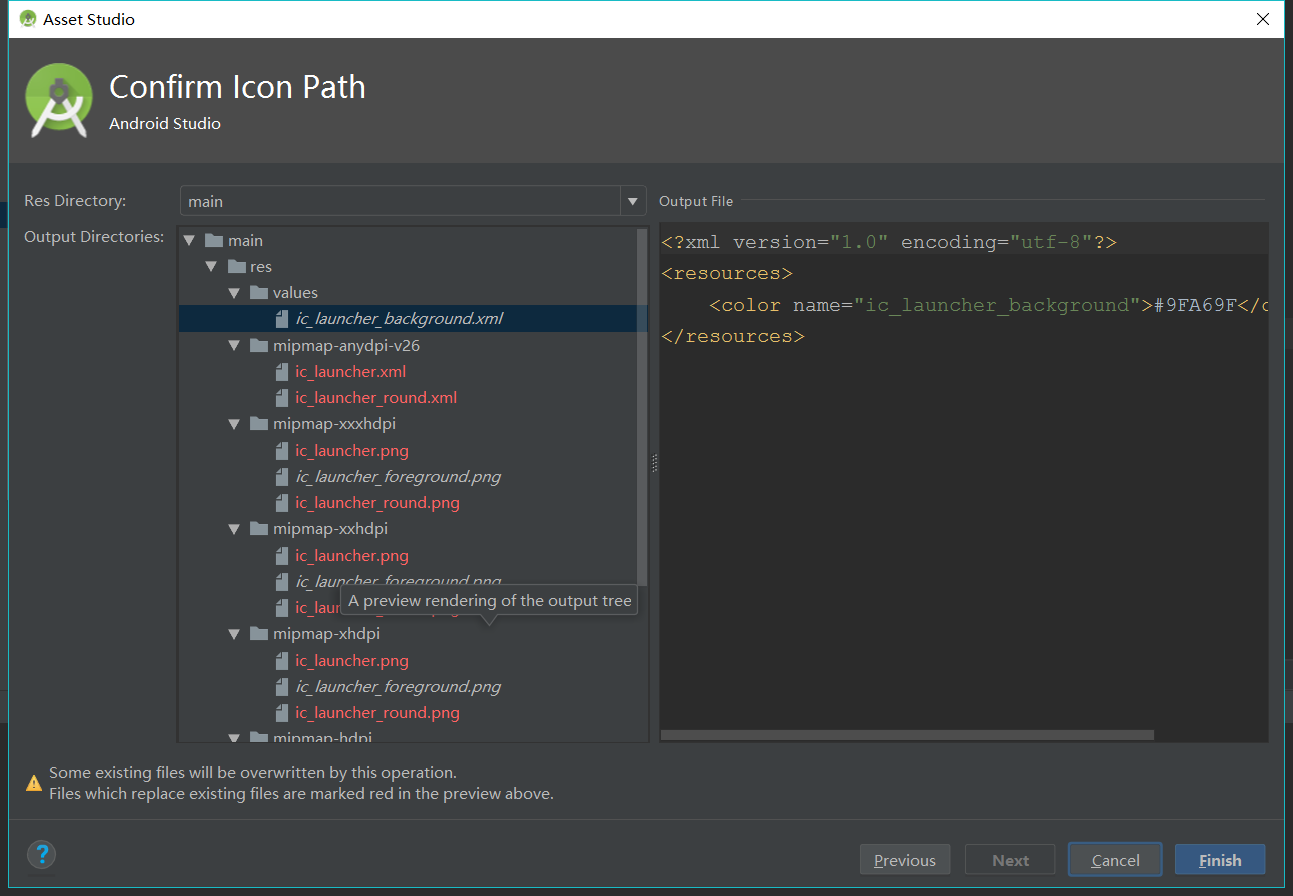Image resolution: width=1293 pixels, height=896 pixels.
Task: Click file icon of ic_launcher.png under mipmap-xhdpi
Action: 281,660
